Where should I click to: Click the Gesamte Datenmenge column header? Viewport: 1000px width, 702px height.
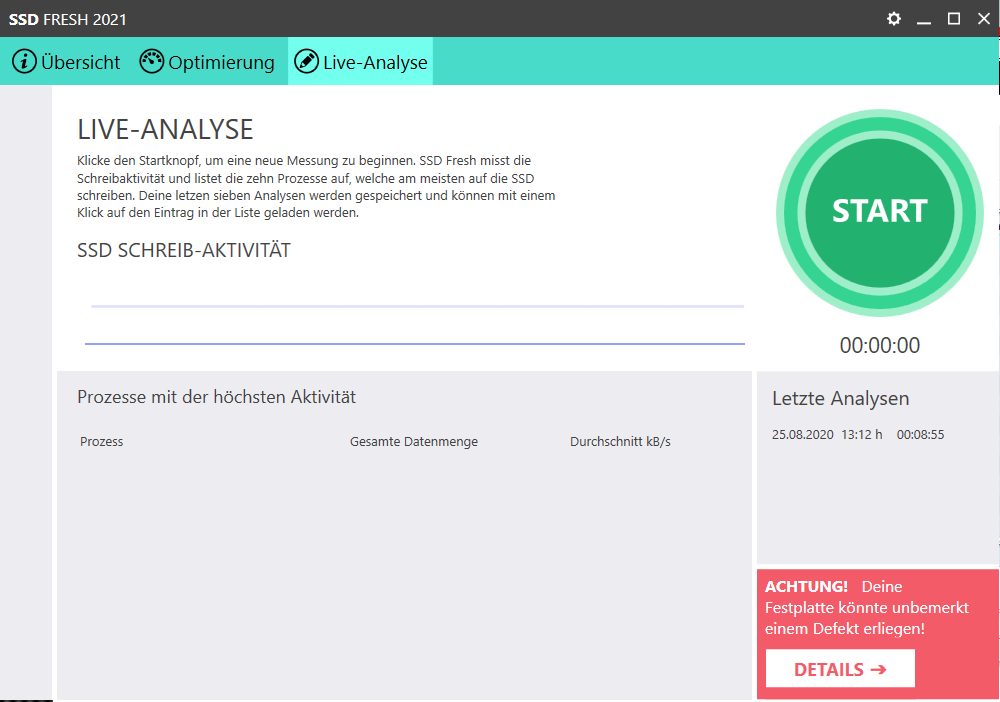pyautogui.click(x=413, y=441)
